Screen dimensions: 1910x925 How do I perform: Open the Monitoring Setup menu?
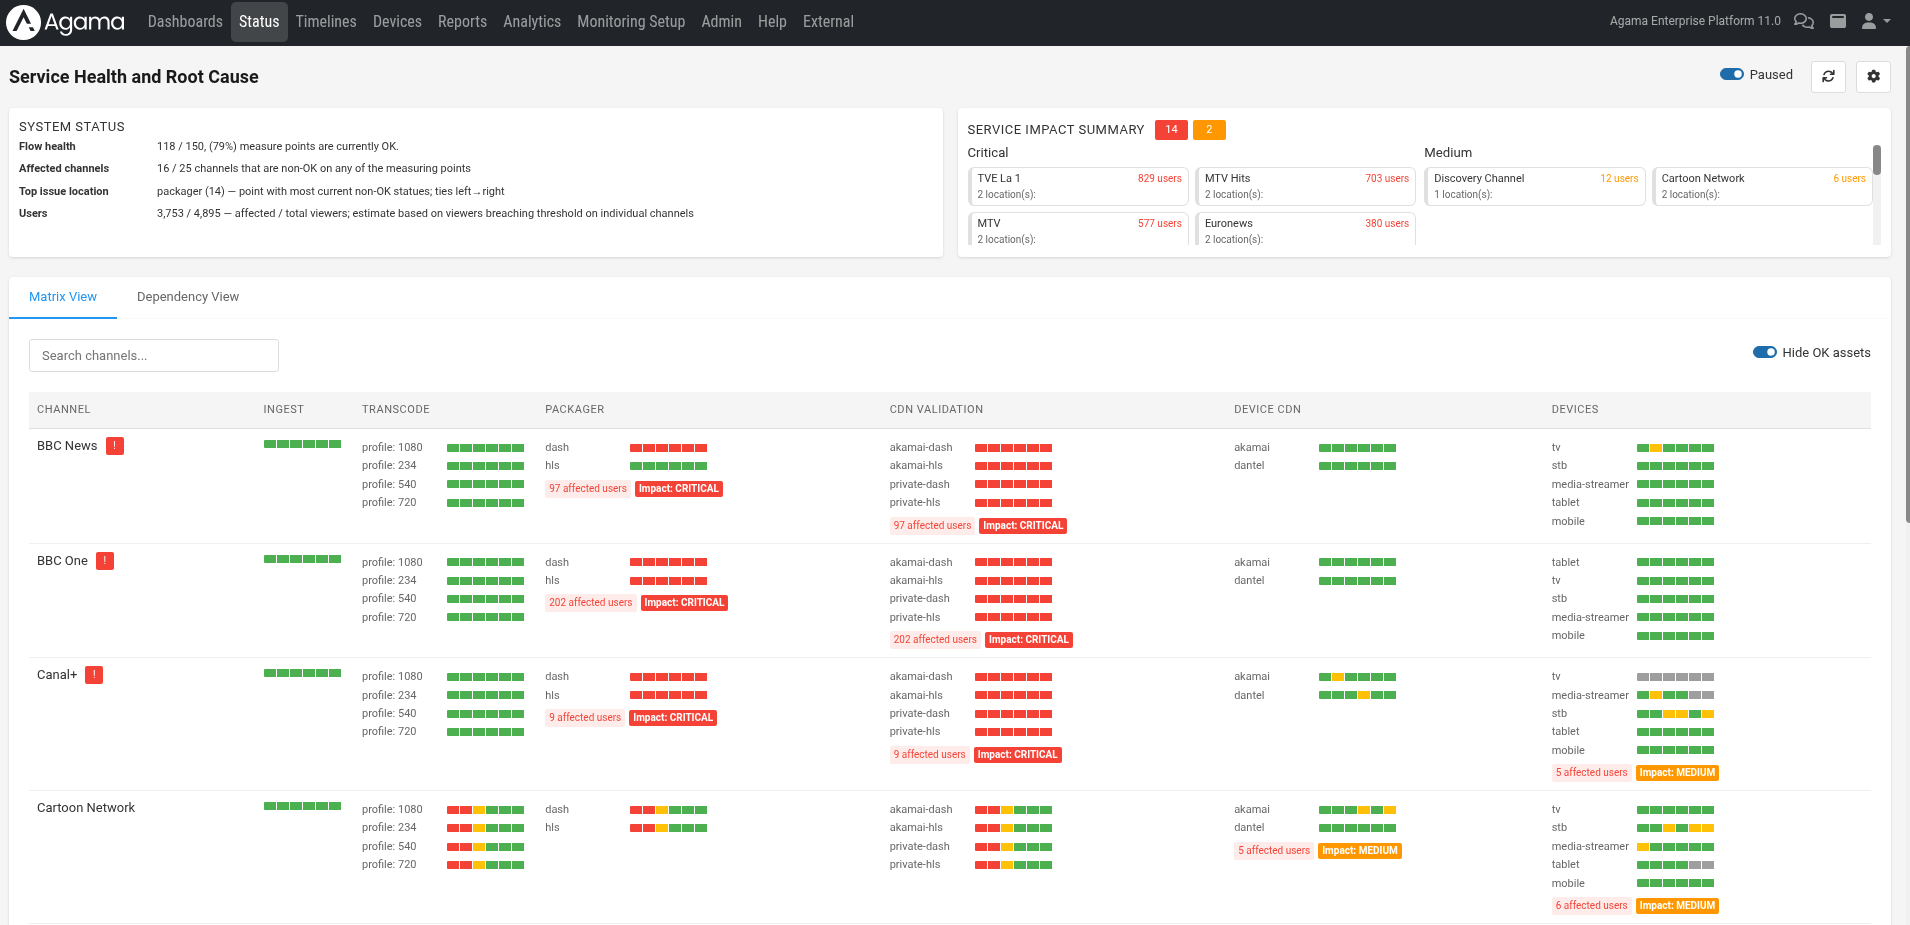tap(630, 21)
